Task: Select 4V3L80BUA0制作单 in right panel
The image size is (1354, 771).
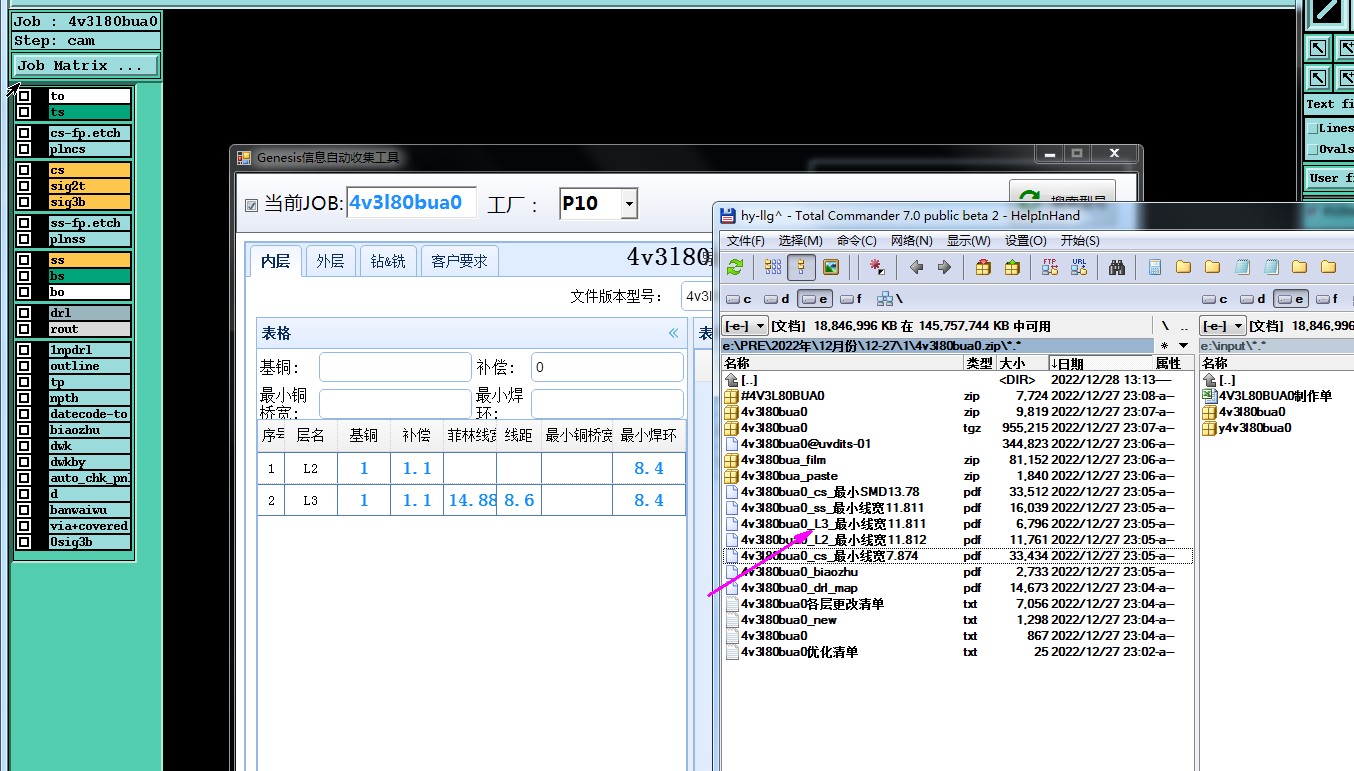Action: (1267, 396)
